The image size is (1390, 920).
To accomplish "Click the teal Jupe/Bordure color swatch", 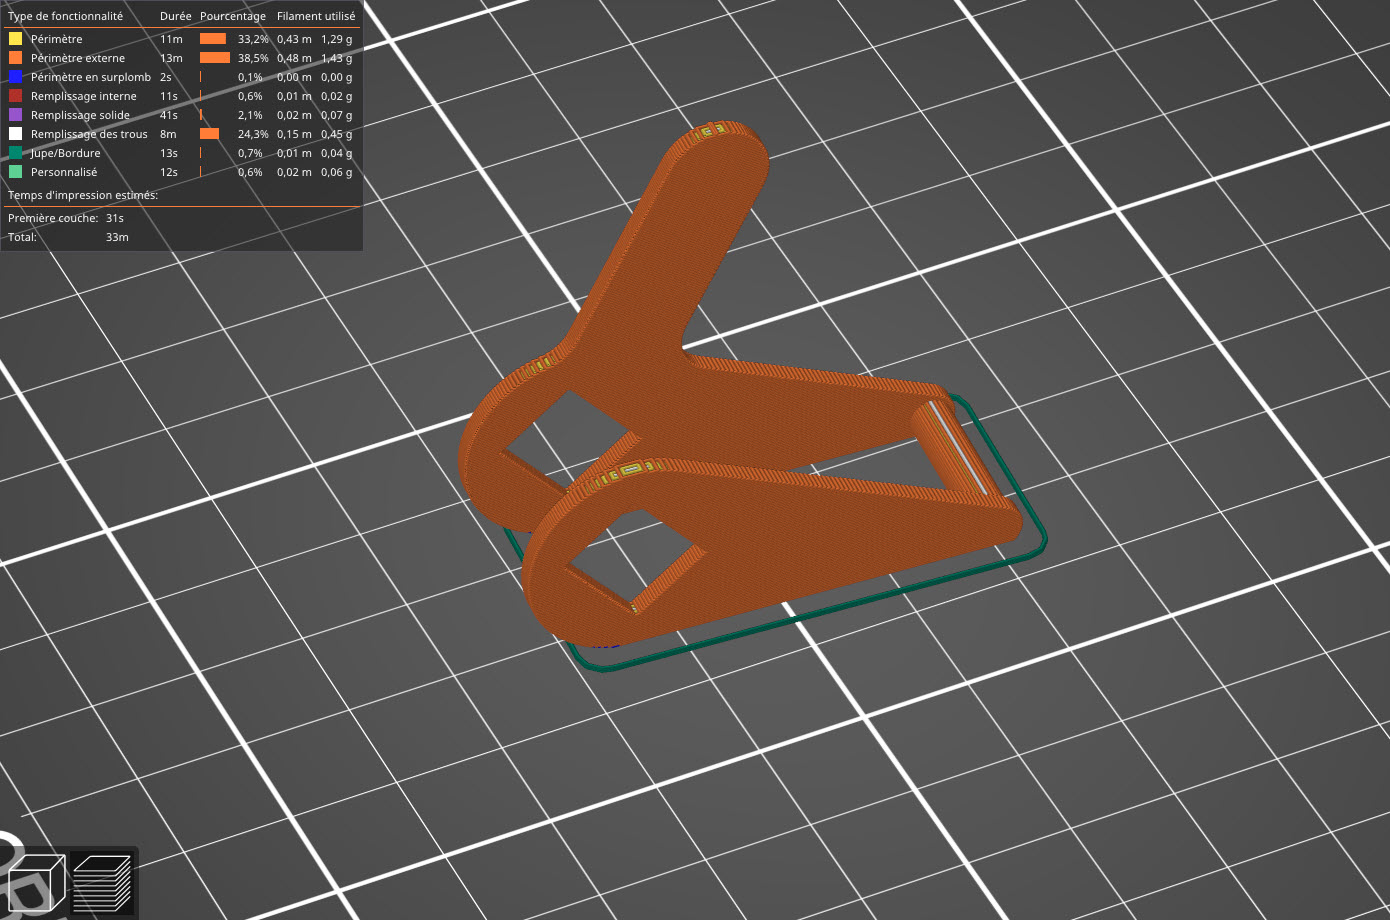I will tap(15, 153).
